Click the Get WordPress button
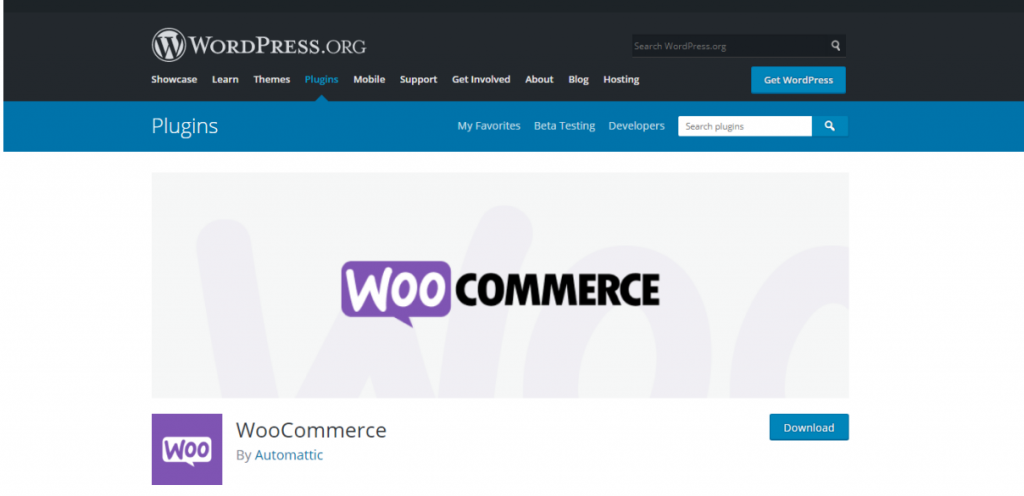The width and height of the screenshot is (1024, 496). [x=798, y=80]
